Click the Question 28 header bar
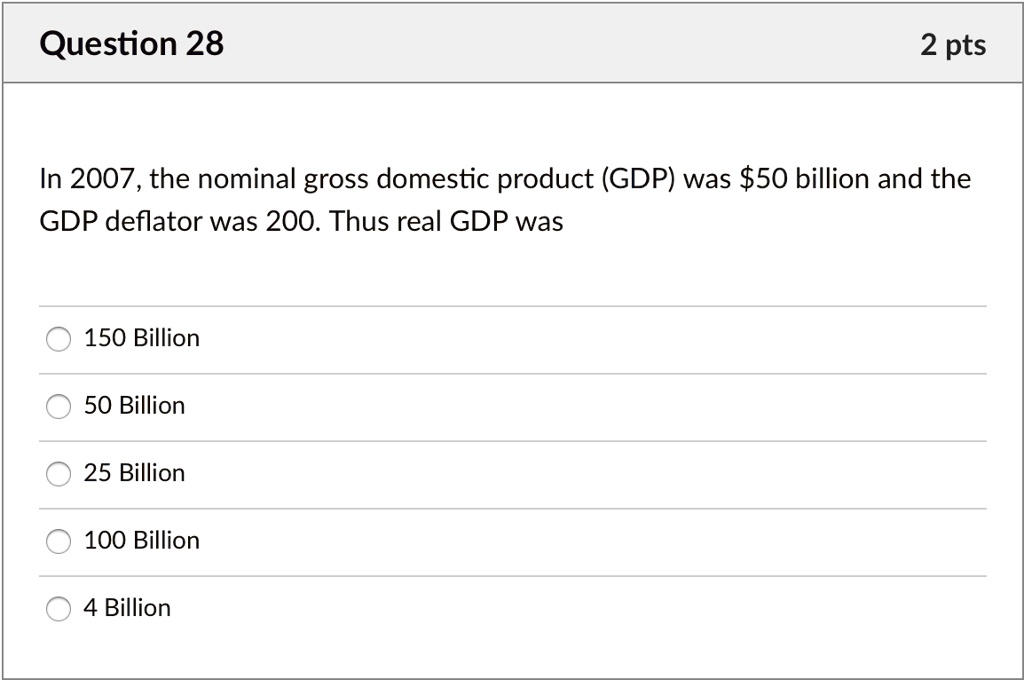This screenshot has width=1024, height=680. point(512,43)
